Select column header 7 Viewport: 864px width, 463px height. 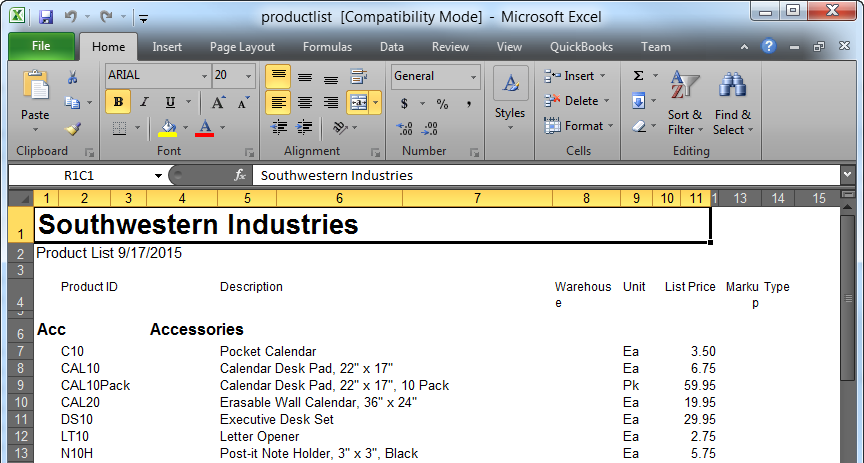477,198
